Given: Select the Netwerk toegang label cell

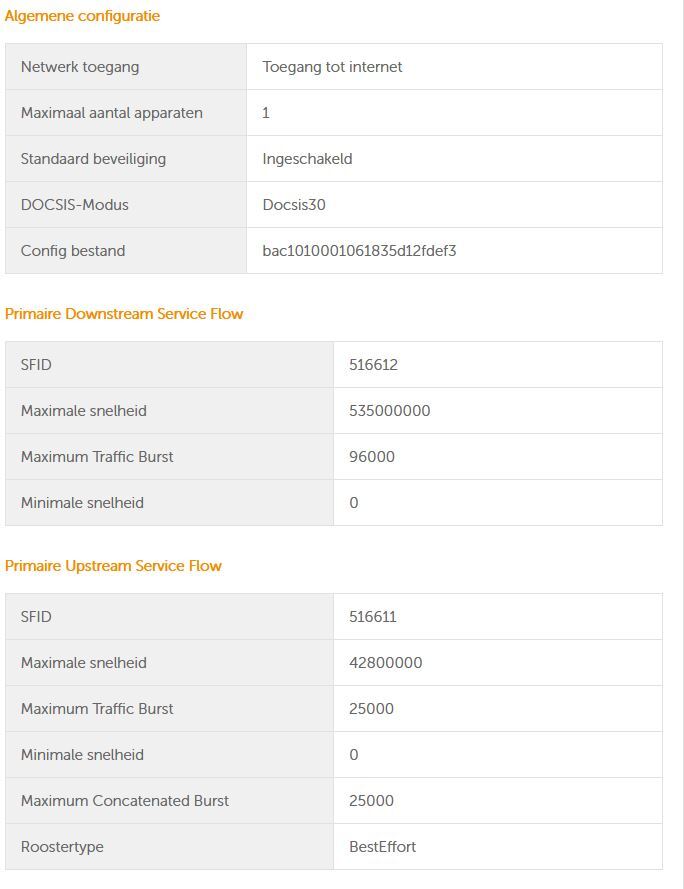Looking at the screenshot, I should pos(80,67).
